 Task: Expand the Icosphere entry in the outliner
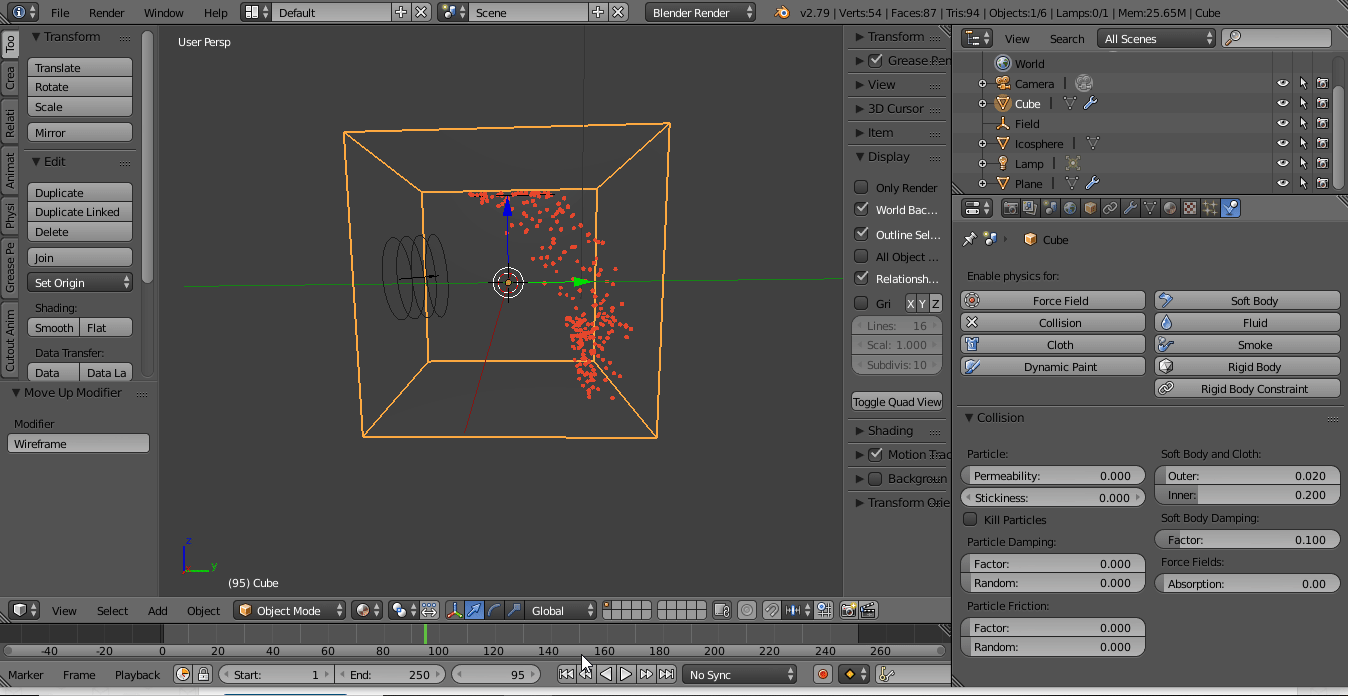click(x=982, y=143)
